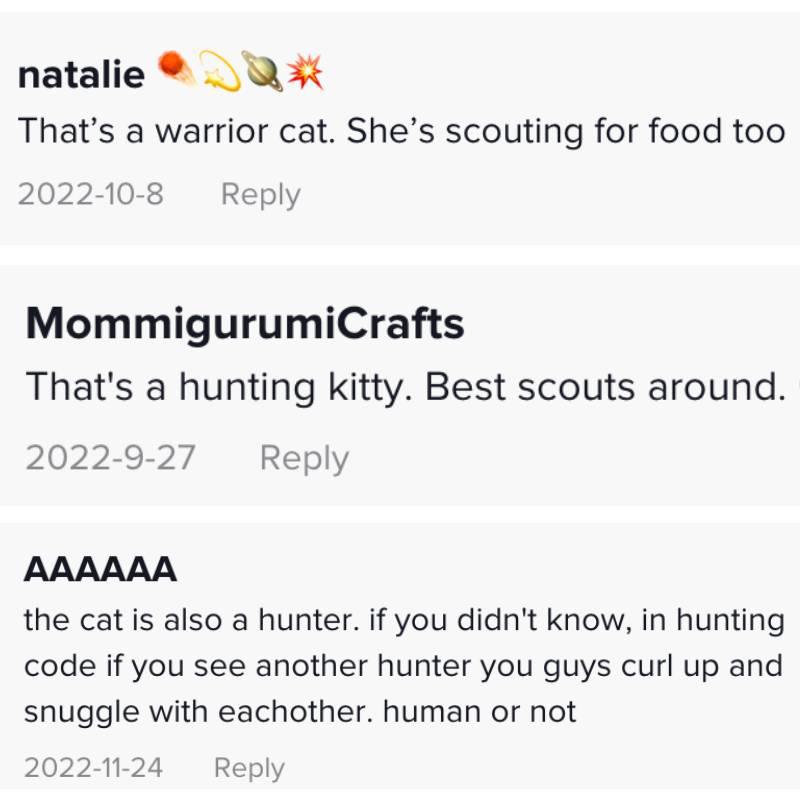The image size is (800, 800).
Task: Reply to the MommigurumiCrafts comment
Action: click(304, 458)
